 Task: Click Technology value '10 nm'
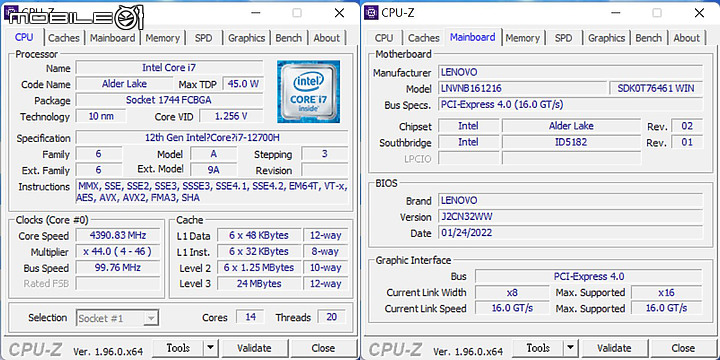tap(101, 116)
